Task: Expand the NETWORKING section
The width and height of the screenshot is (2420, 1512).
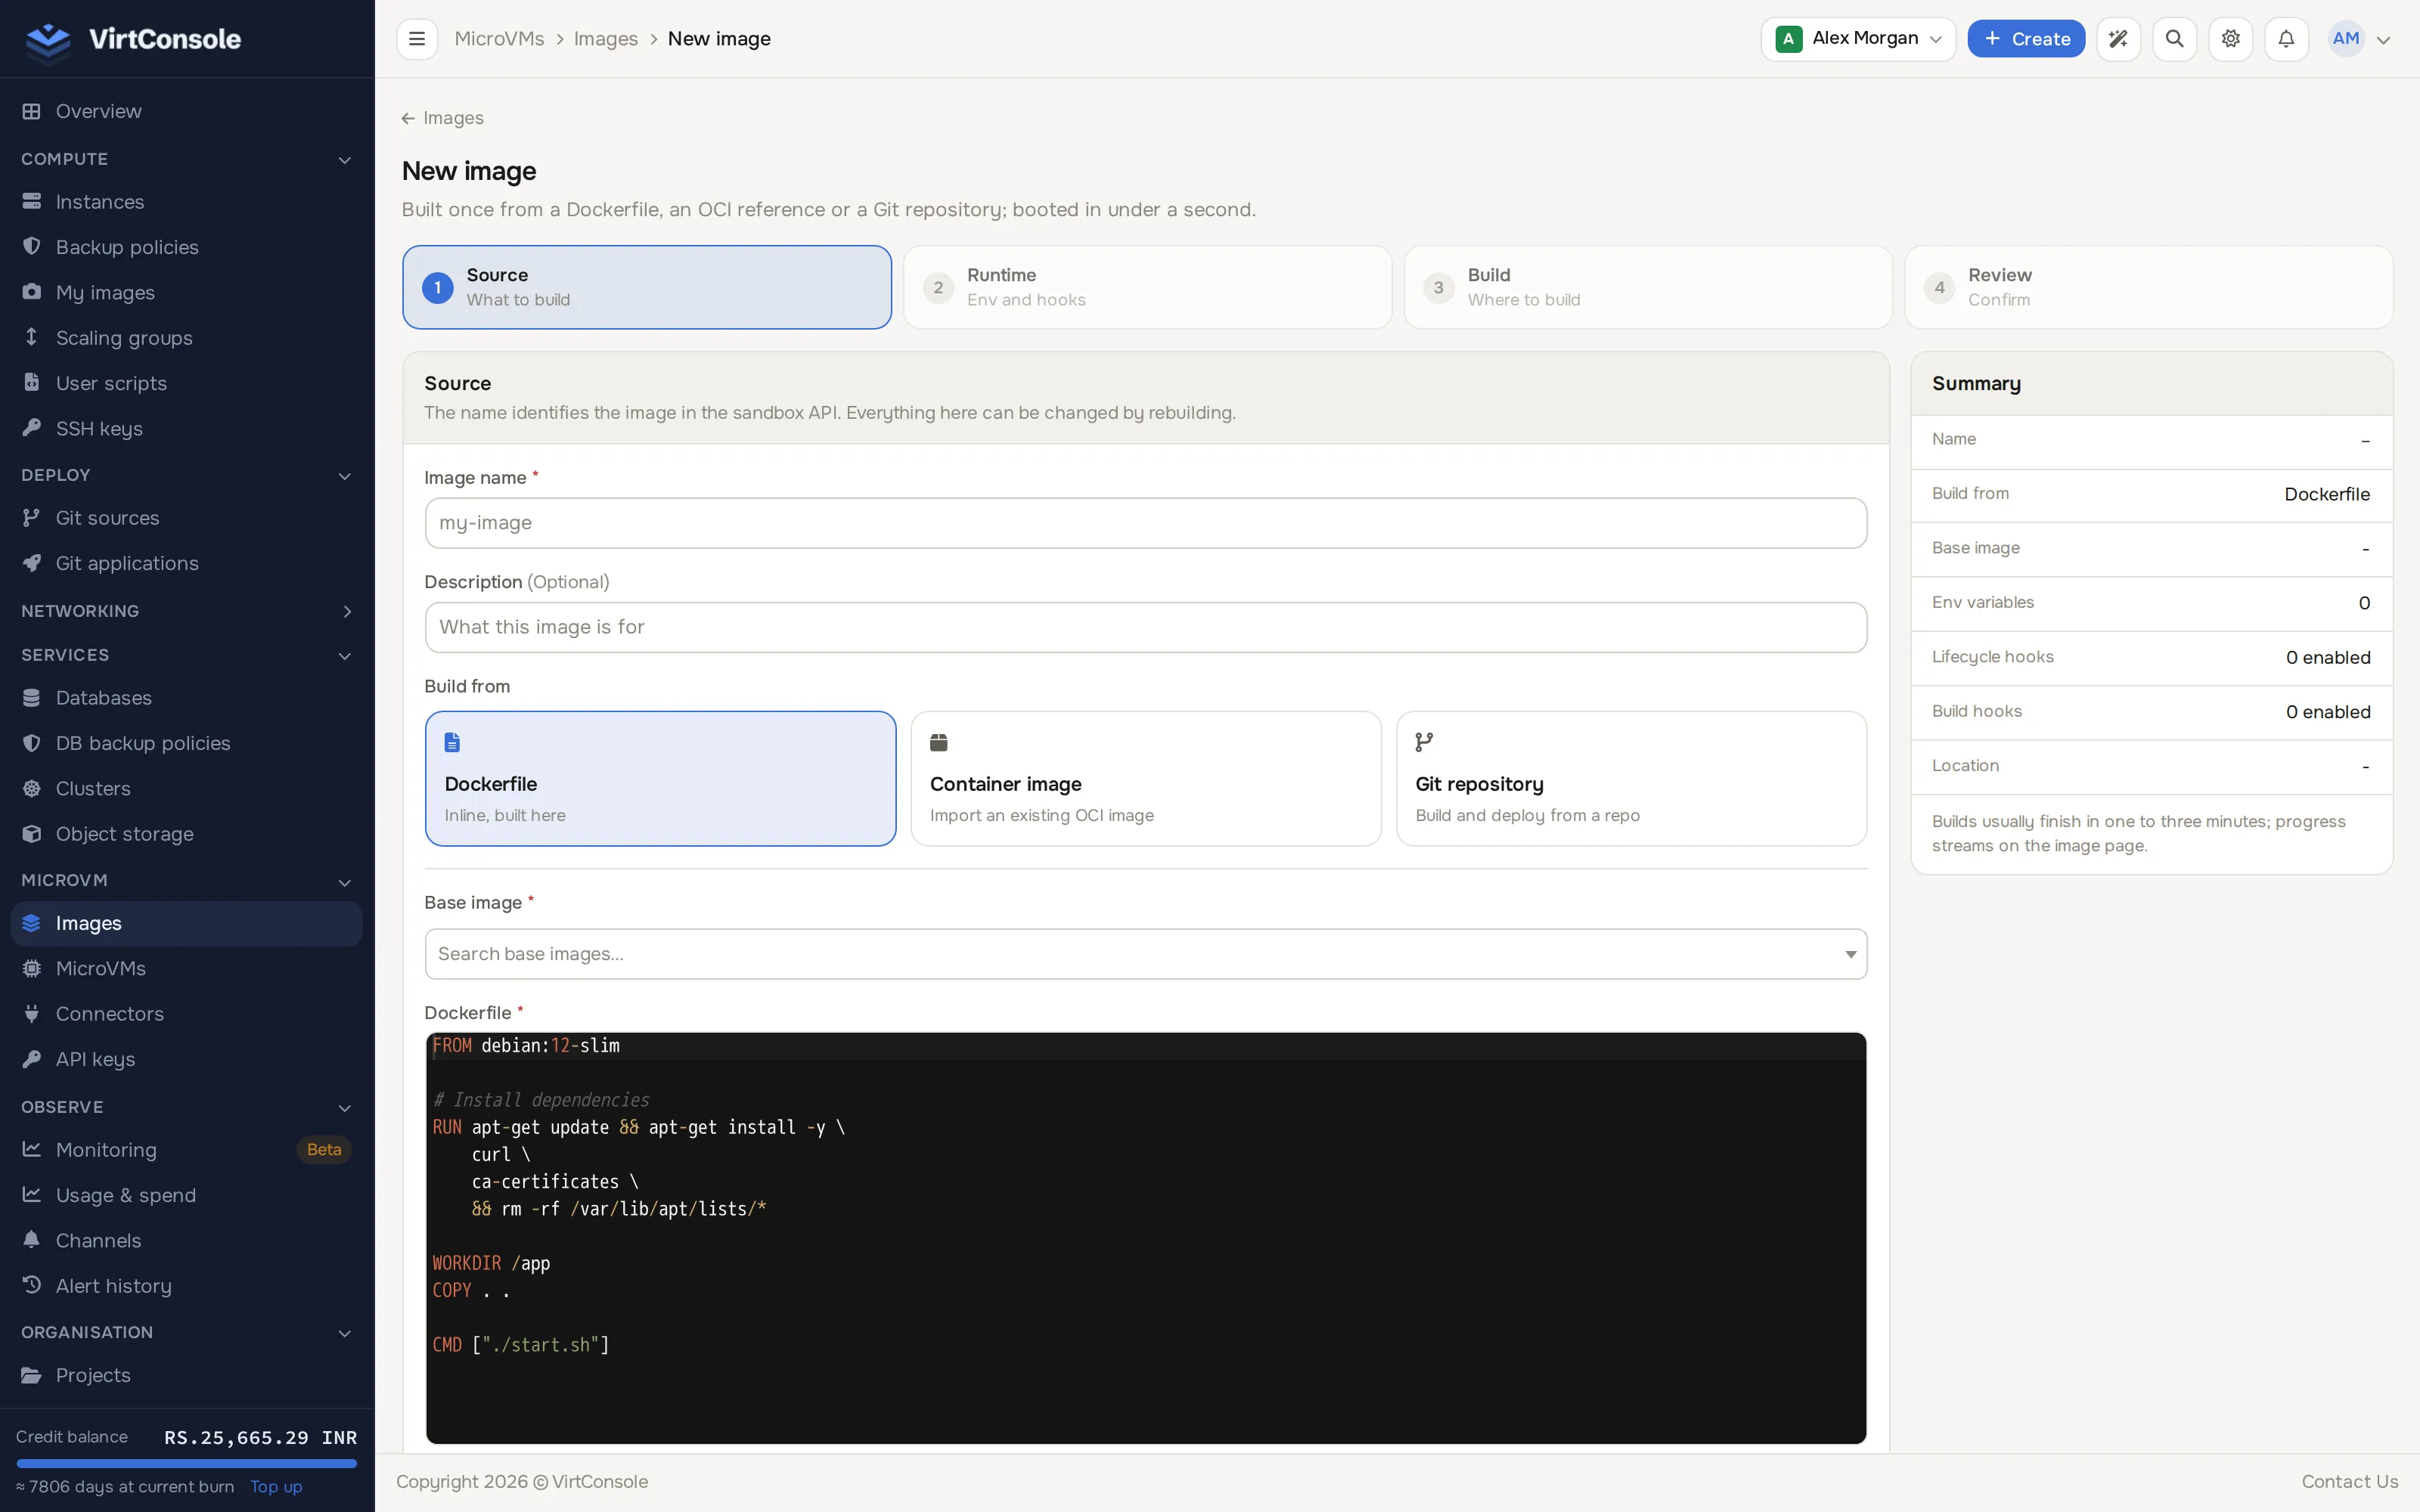Action: (186, 611)
